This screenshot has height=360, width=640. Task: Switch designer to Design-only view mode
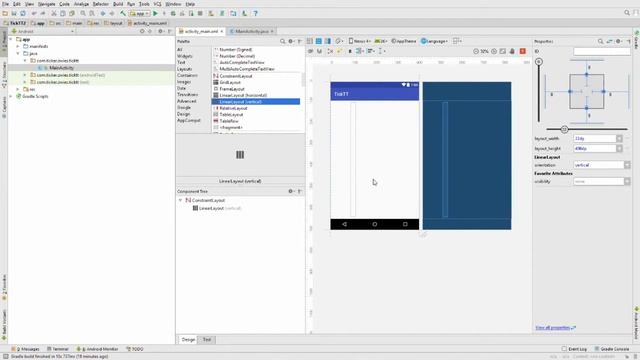point(310,41)
